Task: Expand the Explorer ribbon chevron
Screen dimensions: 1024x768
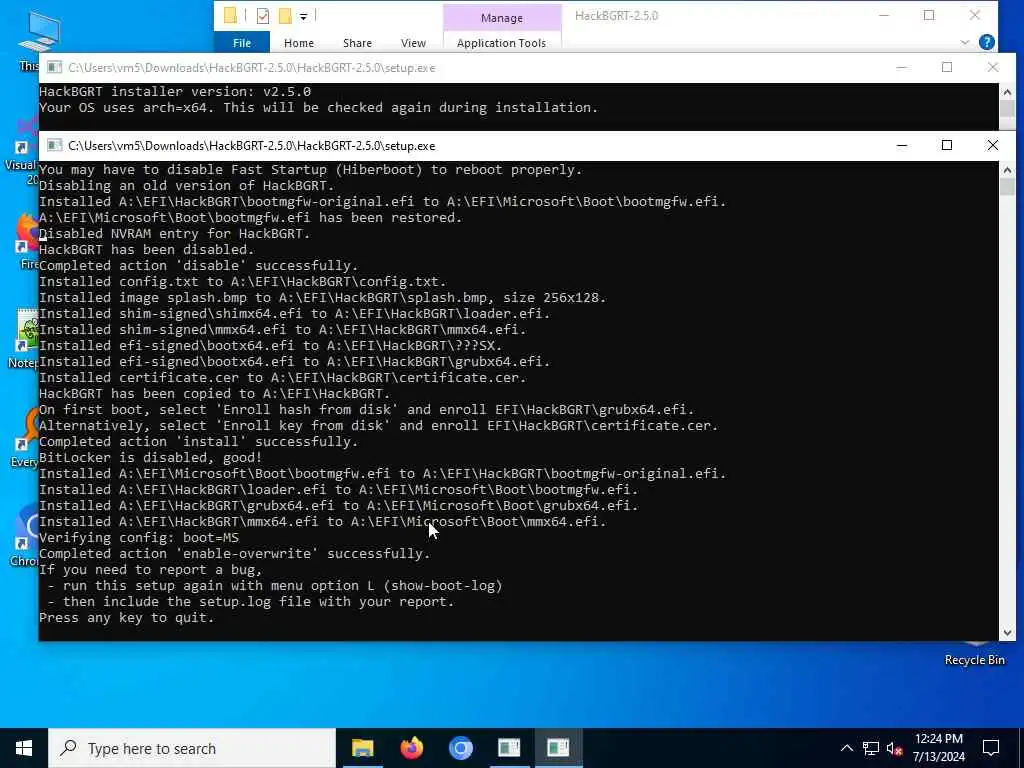Action: pyautogui.click(x=965, y=42)
